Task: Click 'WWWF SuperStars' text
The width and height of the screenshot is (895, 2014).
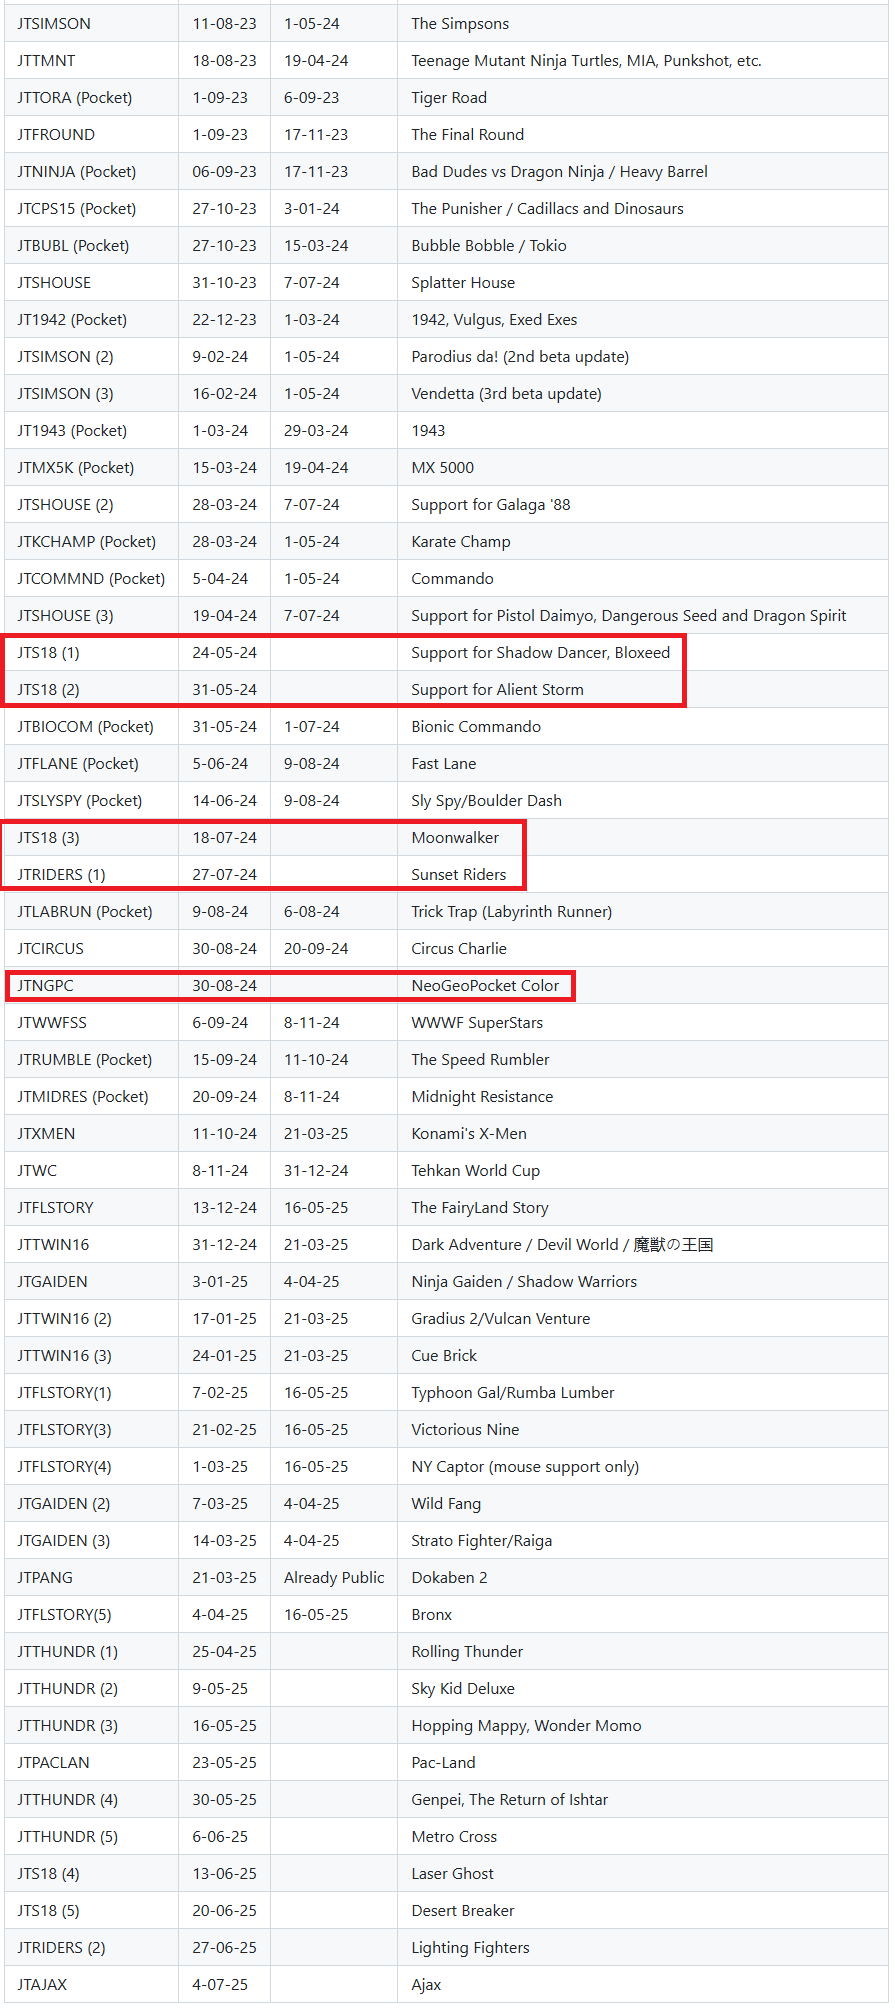Action: pyautogui.click(x=477, y=1023)
